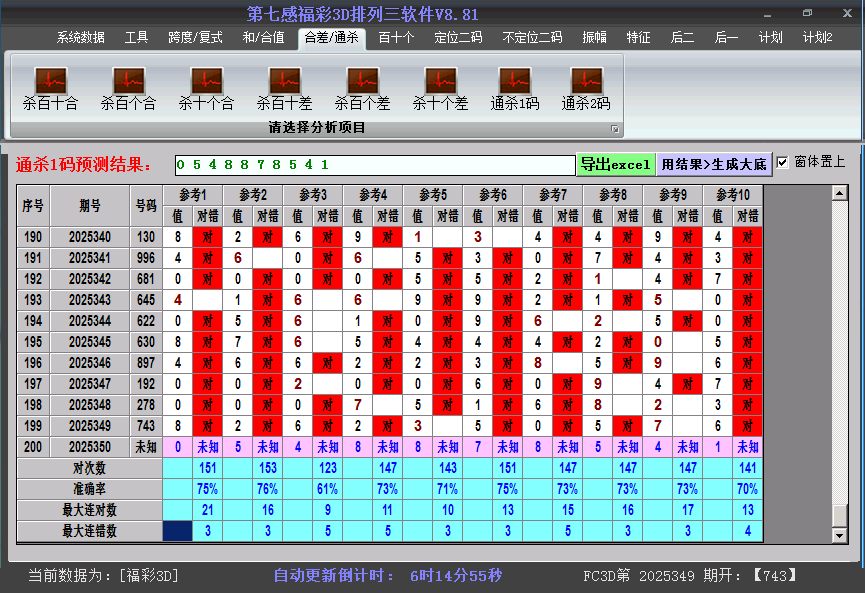Open the 跨度/复式 tab
Image resolution: width=865 pixels, height=593 pixels.
point(195,38)
